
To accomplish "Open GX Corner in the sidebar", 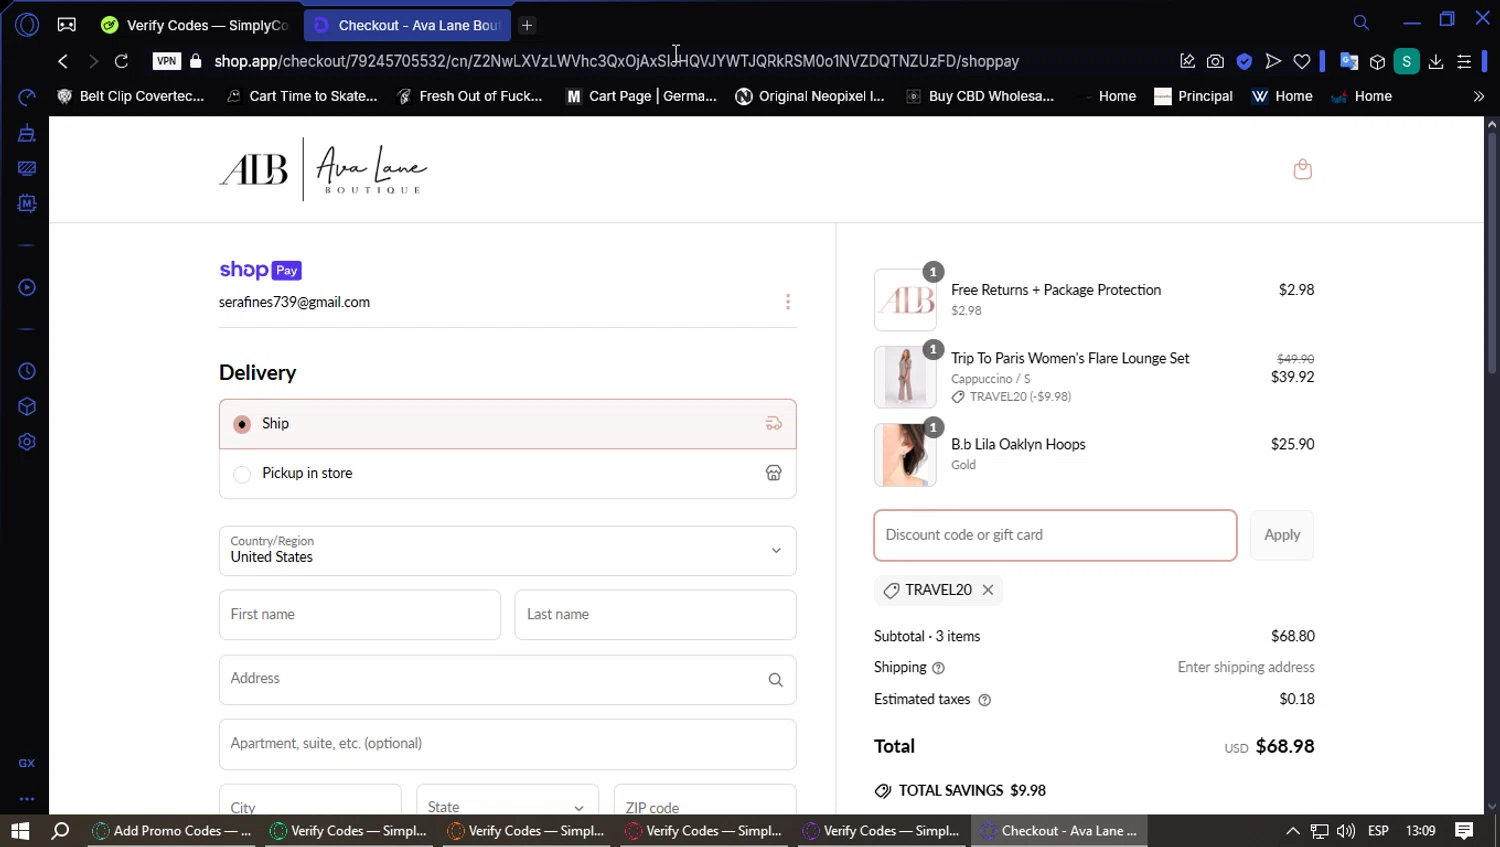I will pyautogui.click(x=27, y=763).
